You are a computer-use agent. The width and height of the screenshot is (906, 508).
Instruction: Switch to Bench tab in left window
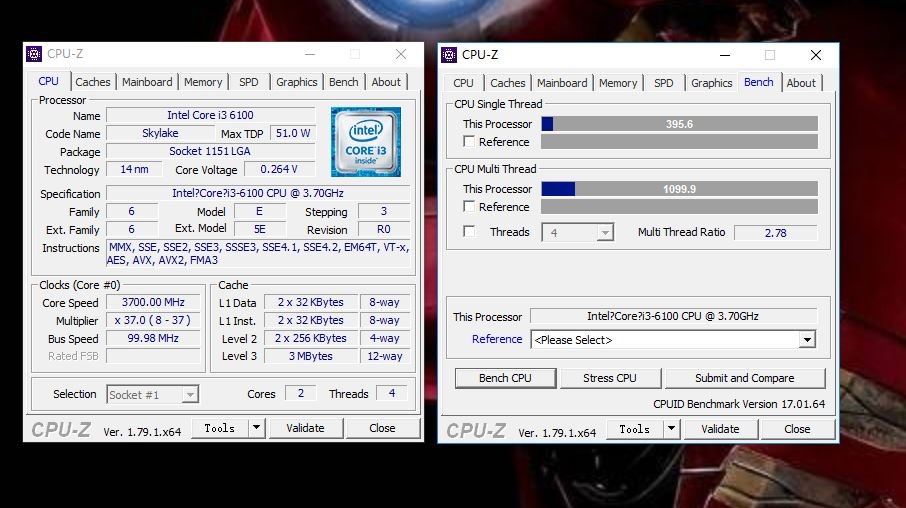pos(344,82)
